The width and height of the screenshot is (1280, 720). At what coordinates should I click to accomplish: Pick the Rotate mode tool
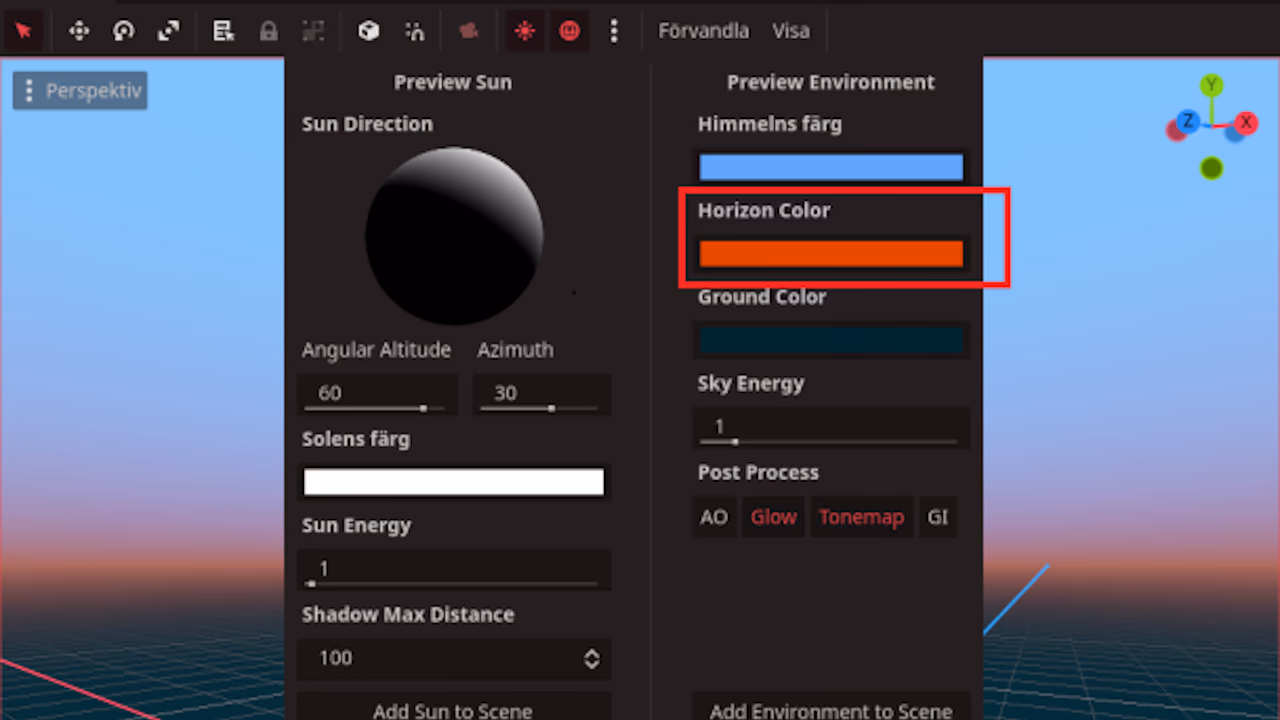tap(124, 31)
